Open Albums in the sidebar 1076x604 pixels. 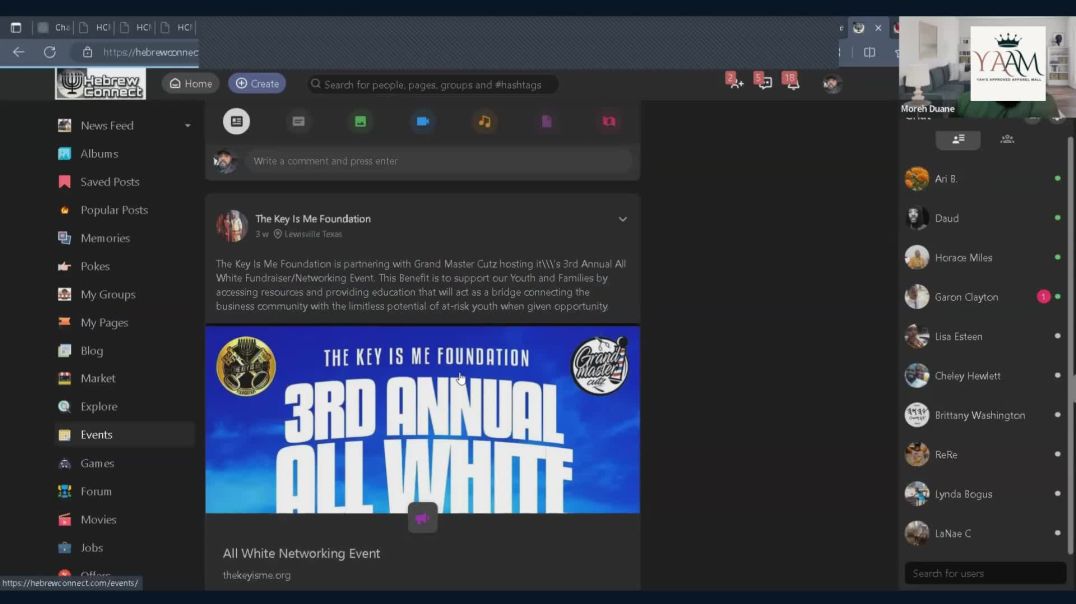tap(99, 154)
